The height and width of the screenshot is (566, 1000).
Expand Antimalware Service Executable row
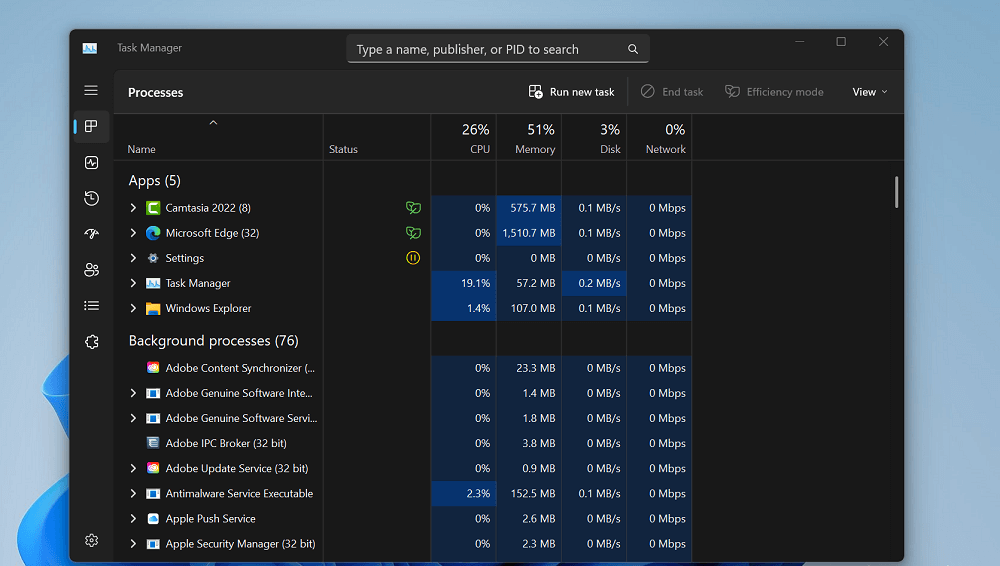(x=133, y=493)
